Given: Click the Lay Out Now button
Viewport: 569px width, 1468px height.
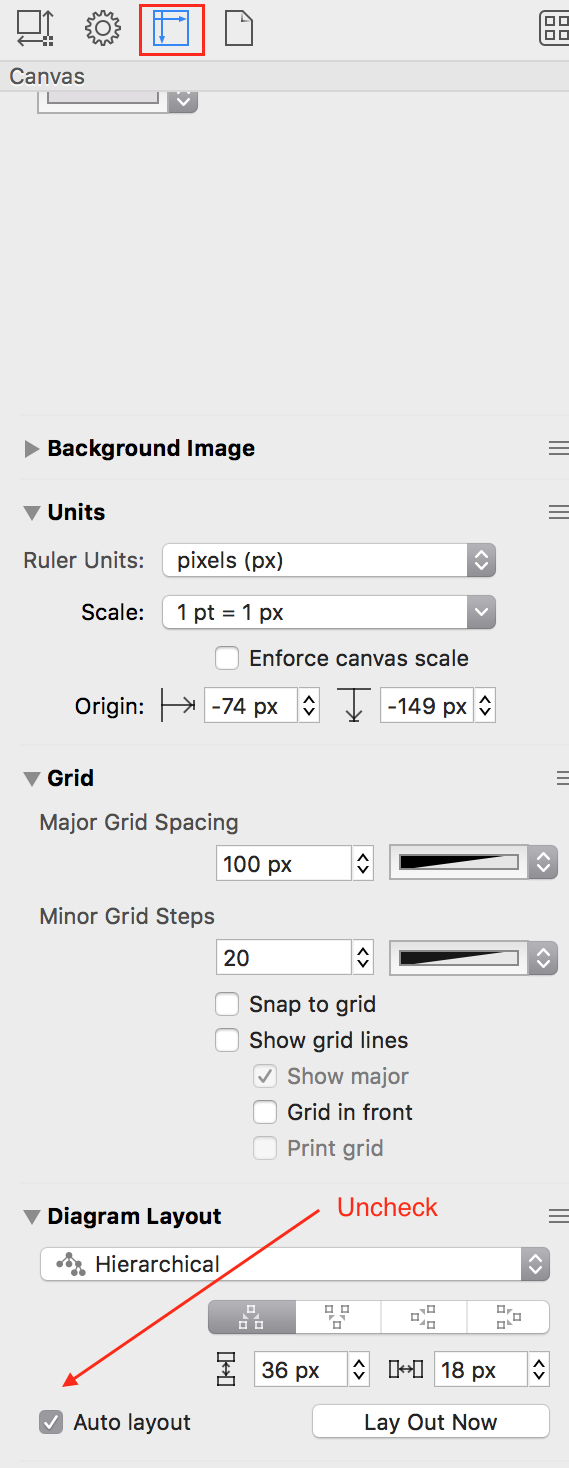Looking at the screenshot, I should [431, 1422].
